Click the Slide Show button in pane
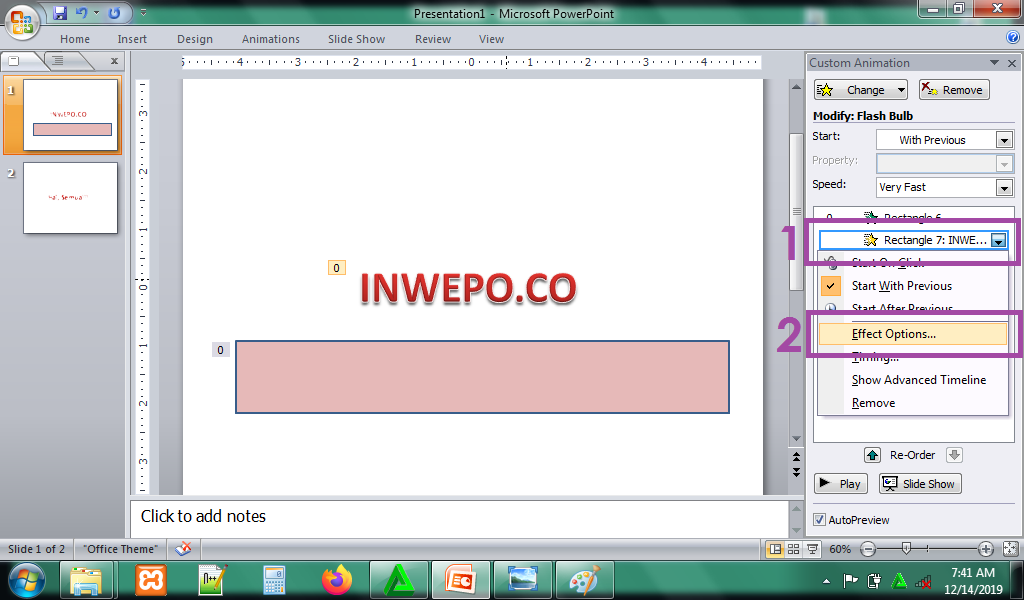Image resolution: width=1024 pixels, height=600 pixels. pyautogui.click(x=920, y=484)
